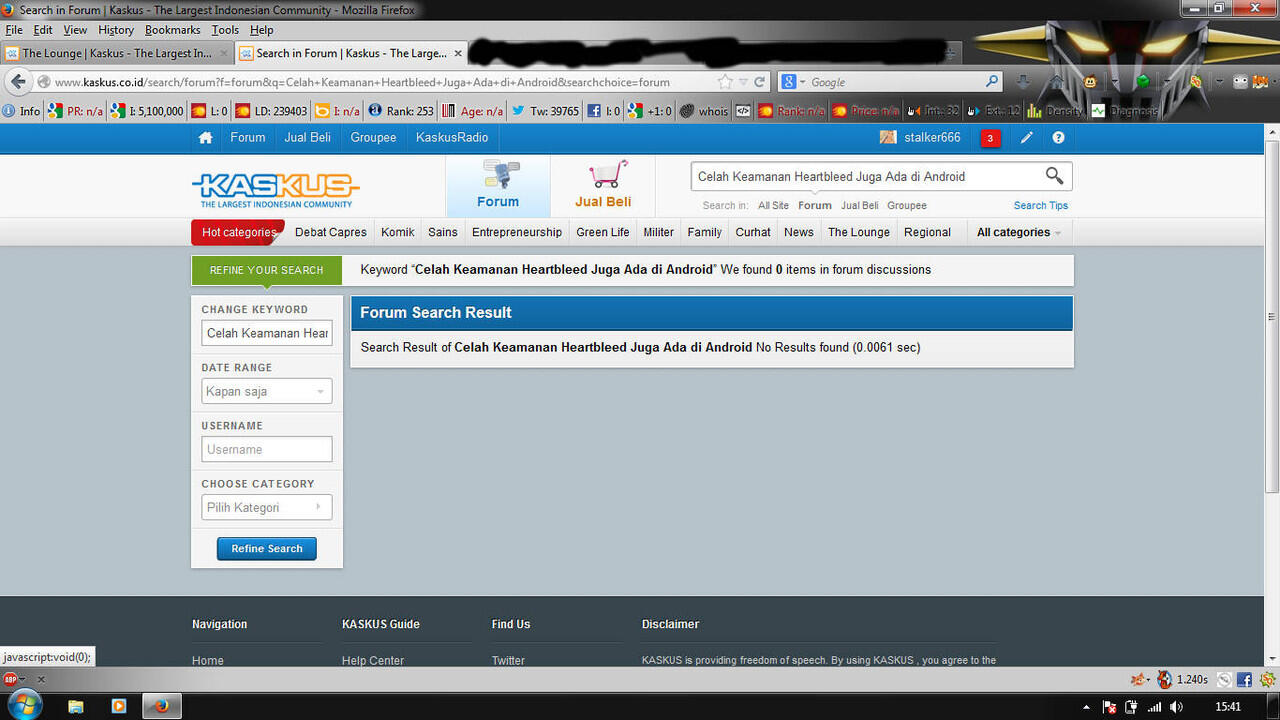Reload the page with refresh icon
Screen dimensions: 1280x720
(x=760, y=82)
